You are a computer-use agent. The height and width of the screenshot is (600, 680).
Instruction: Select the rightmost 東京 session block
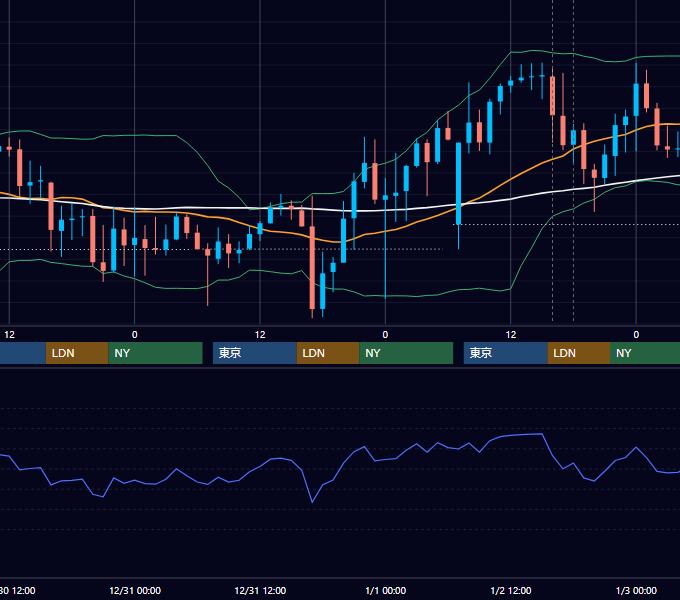pos(506,353)
